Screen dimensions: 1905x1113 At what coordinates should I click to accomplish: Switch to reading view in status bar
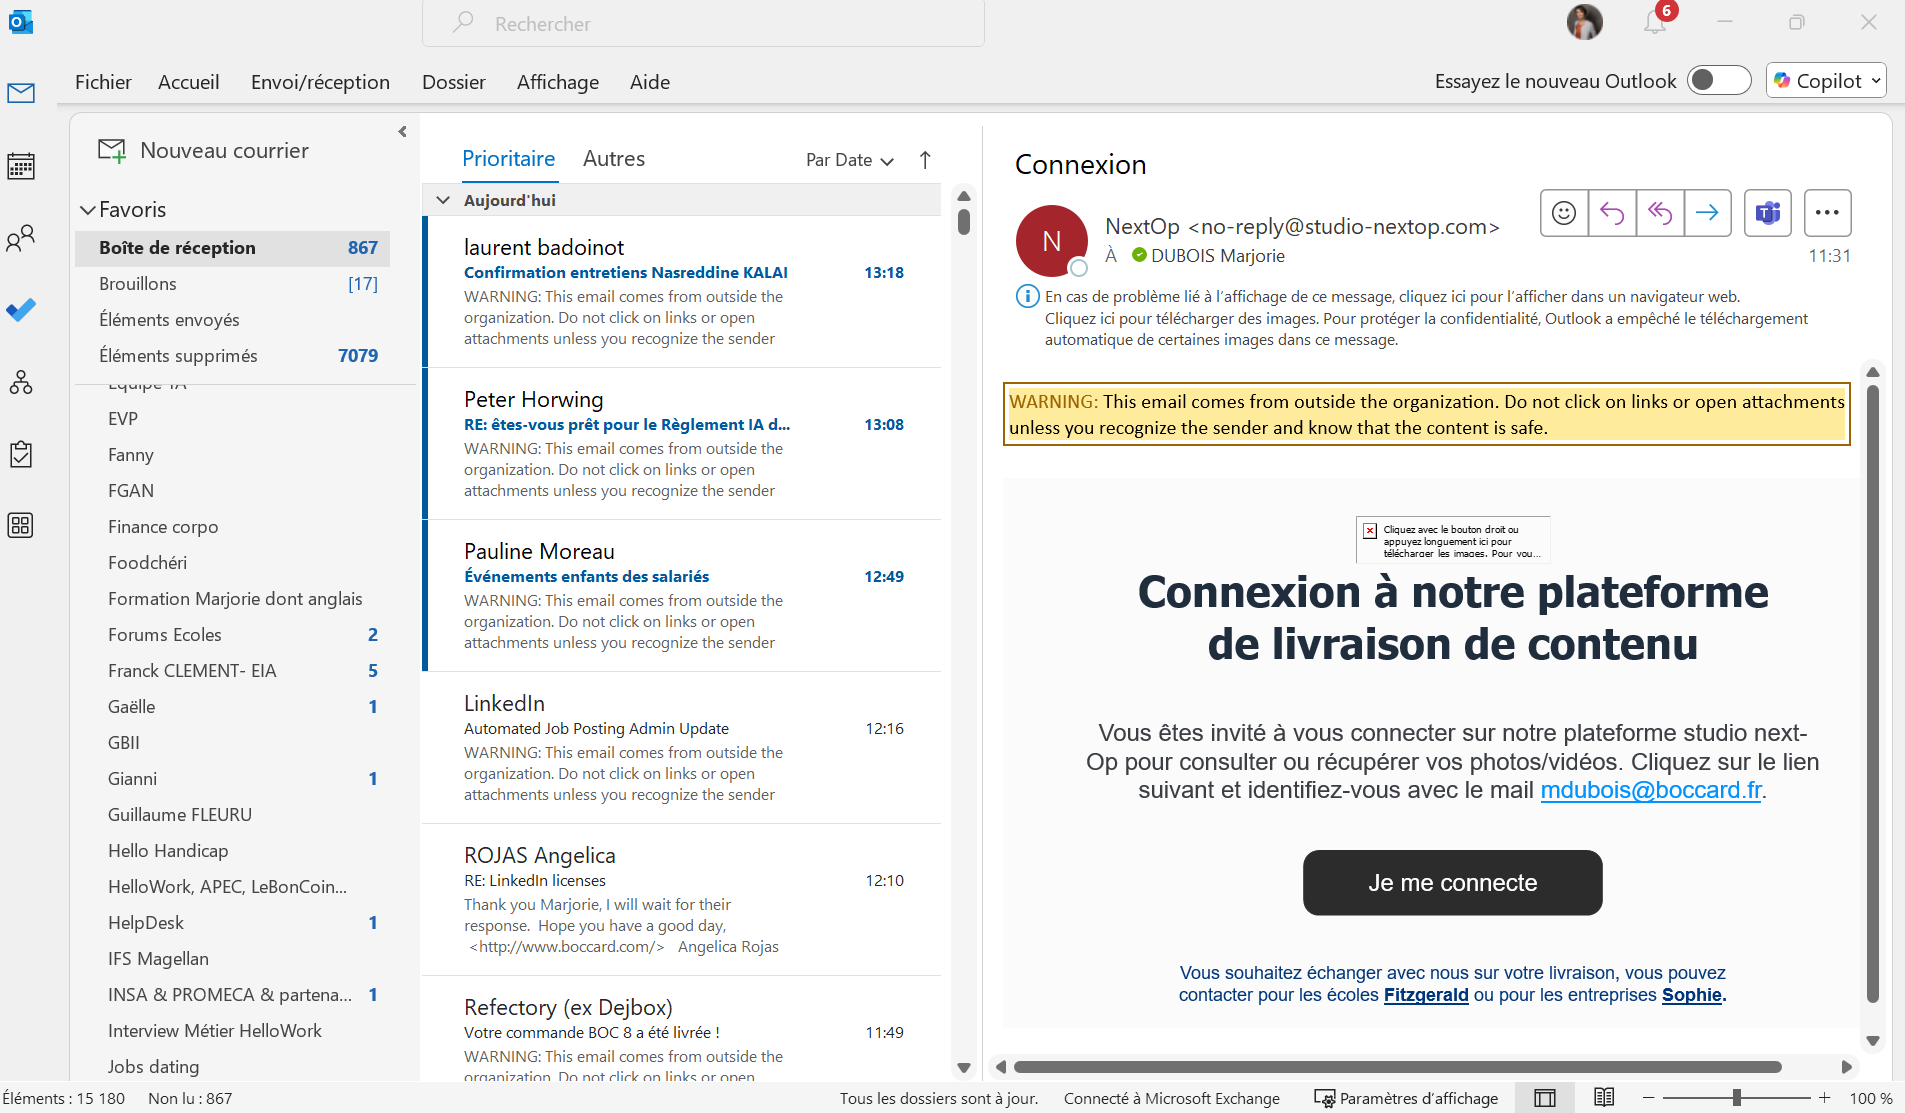click(x=1604, y=1097)
